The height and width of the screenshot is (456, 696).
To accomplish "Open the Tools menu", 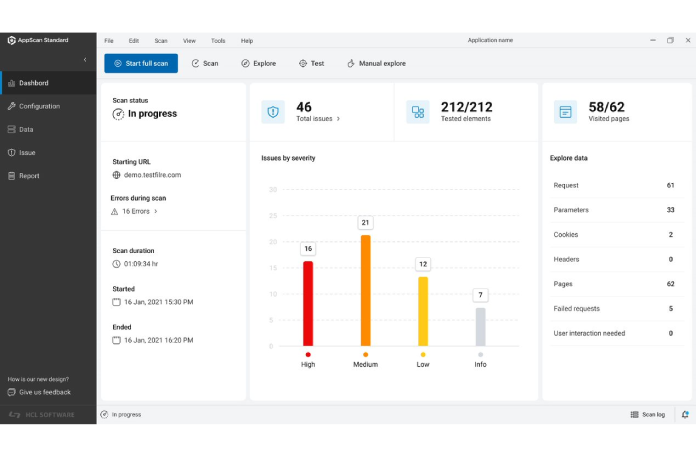I will click(218, 41).
